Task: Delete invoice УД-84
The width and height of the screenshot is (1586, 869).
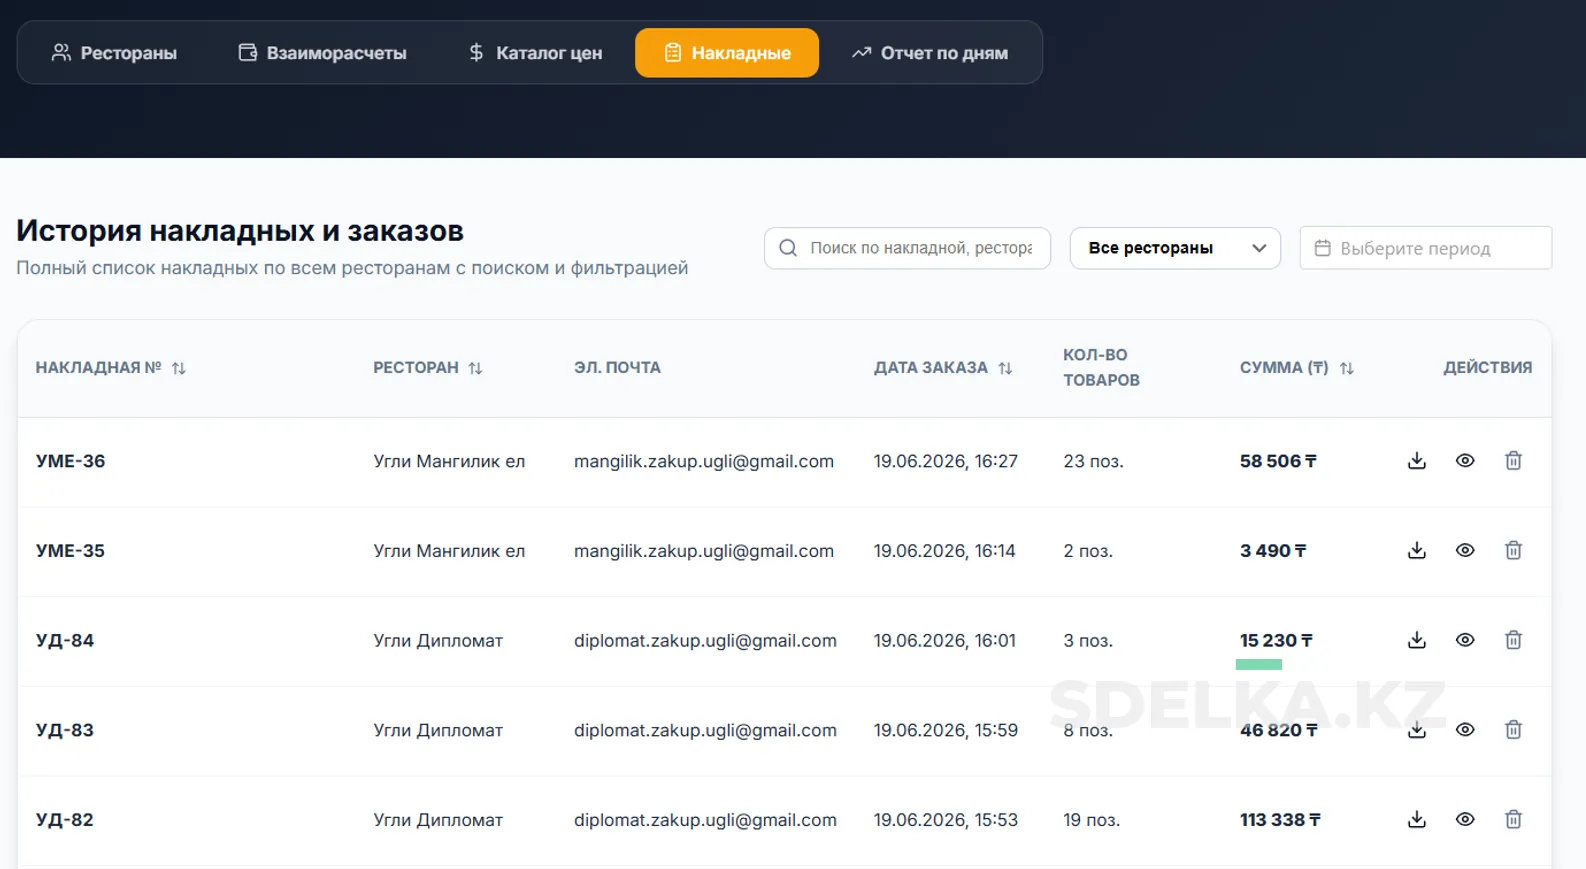Action: [x=1514, y=640]
